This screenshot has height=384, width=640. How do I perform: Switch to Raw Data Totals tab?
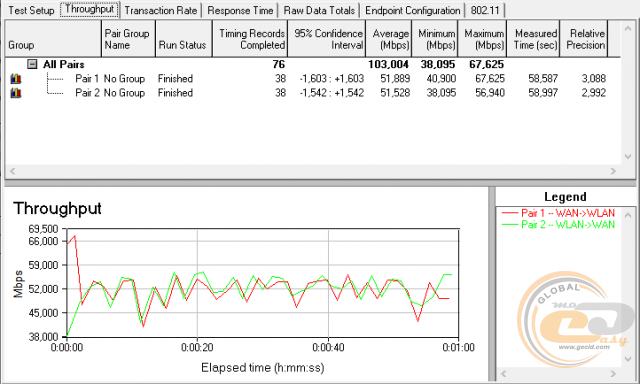tap(319, 10)
